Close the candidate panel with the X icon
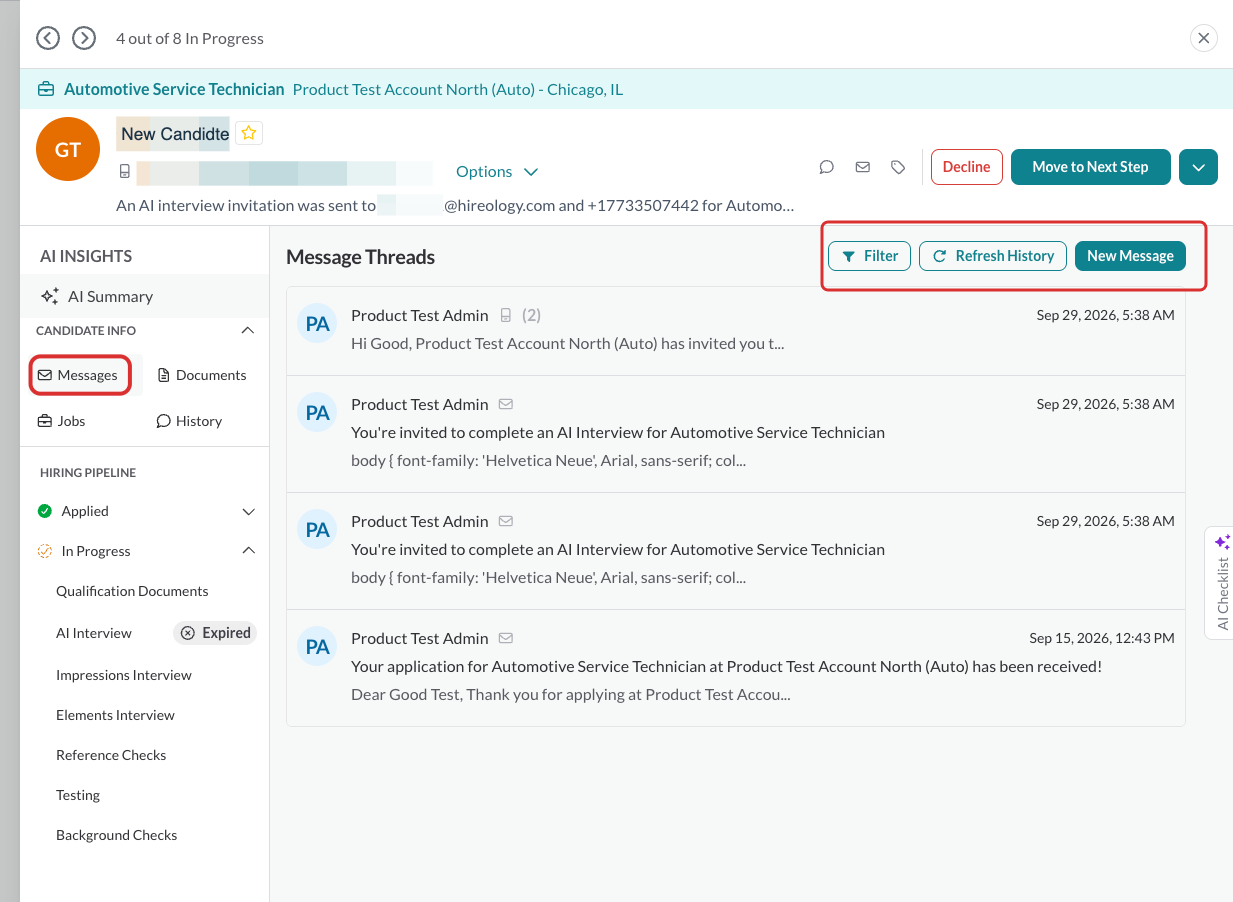Viewport: 1233px width, 902px height. (x=1204, y=38)
